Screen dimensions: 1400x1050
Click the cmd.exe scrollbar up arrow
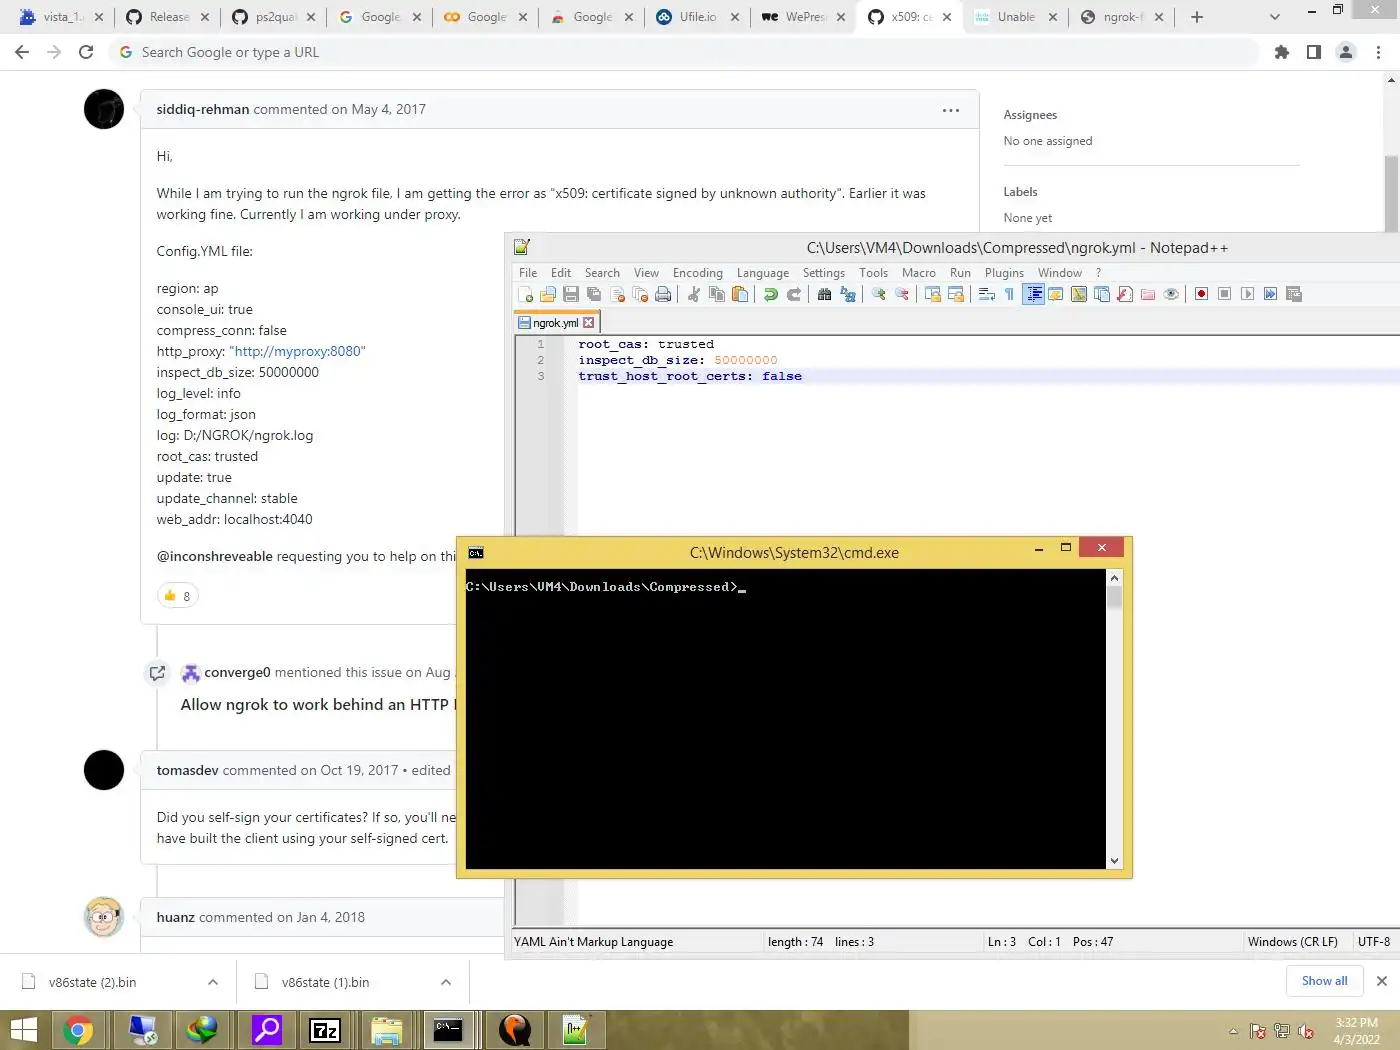tap(1115, 578)
